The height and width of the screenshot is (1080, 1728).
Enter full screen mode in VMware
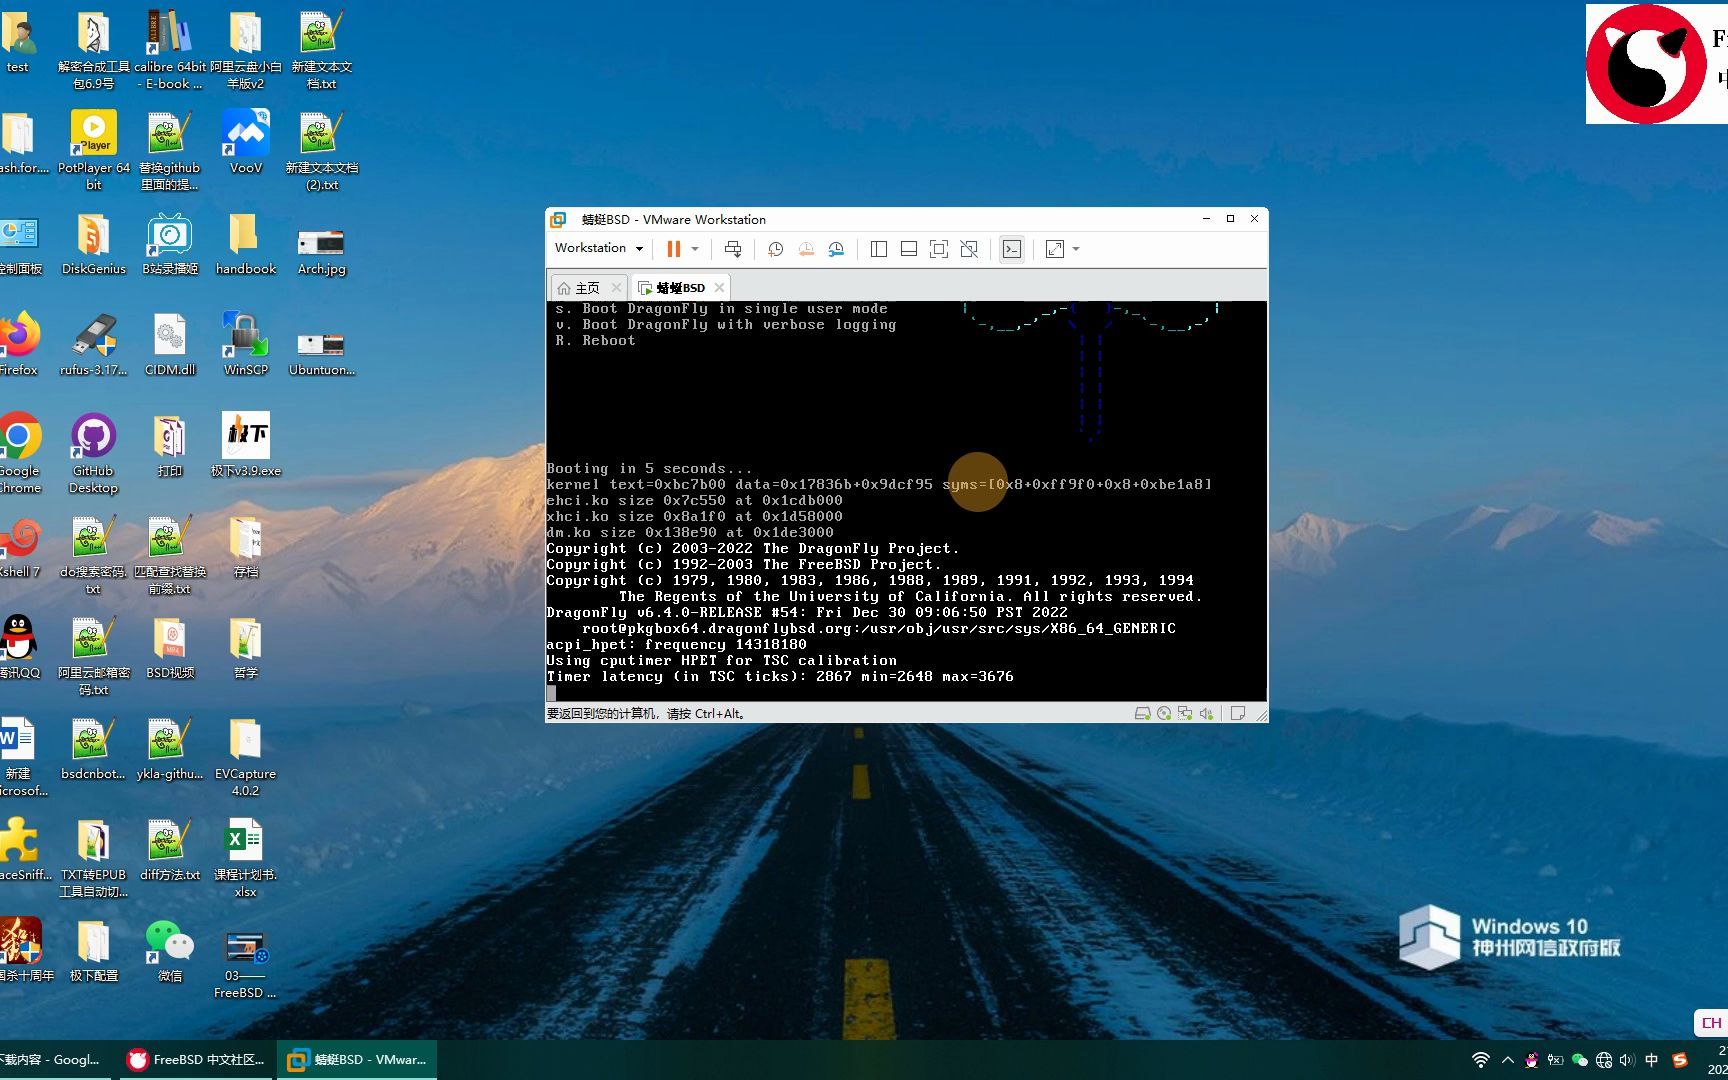939,249
